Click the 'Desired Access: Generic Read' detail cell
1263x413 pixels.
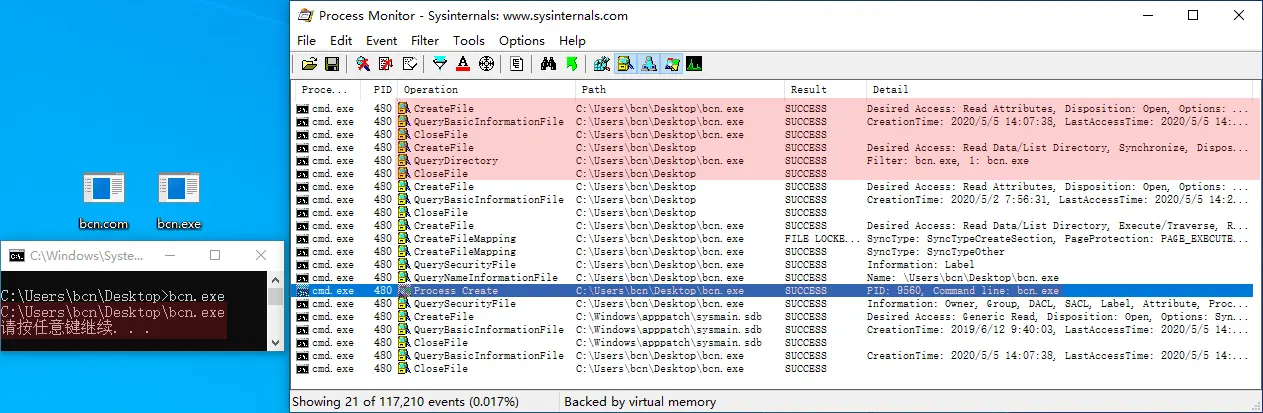pyautogui.click(x=1058, y=317)
